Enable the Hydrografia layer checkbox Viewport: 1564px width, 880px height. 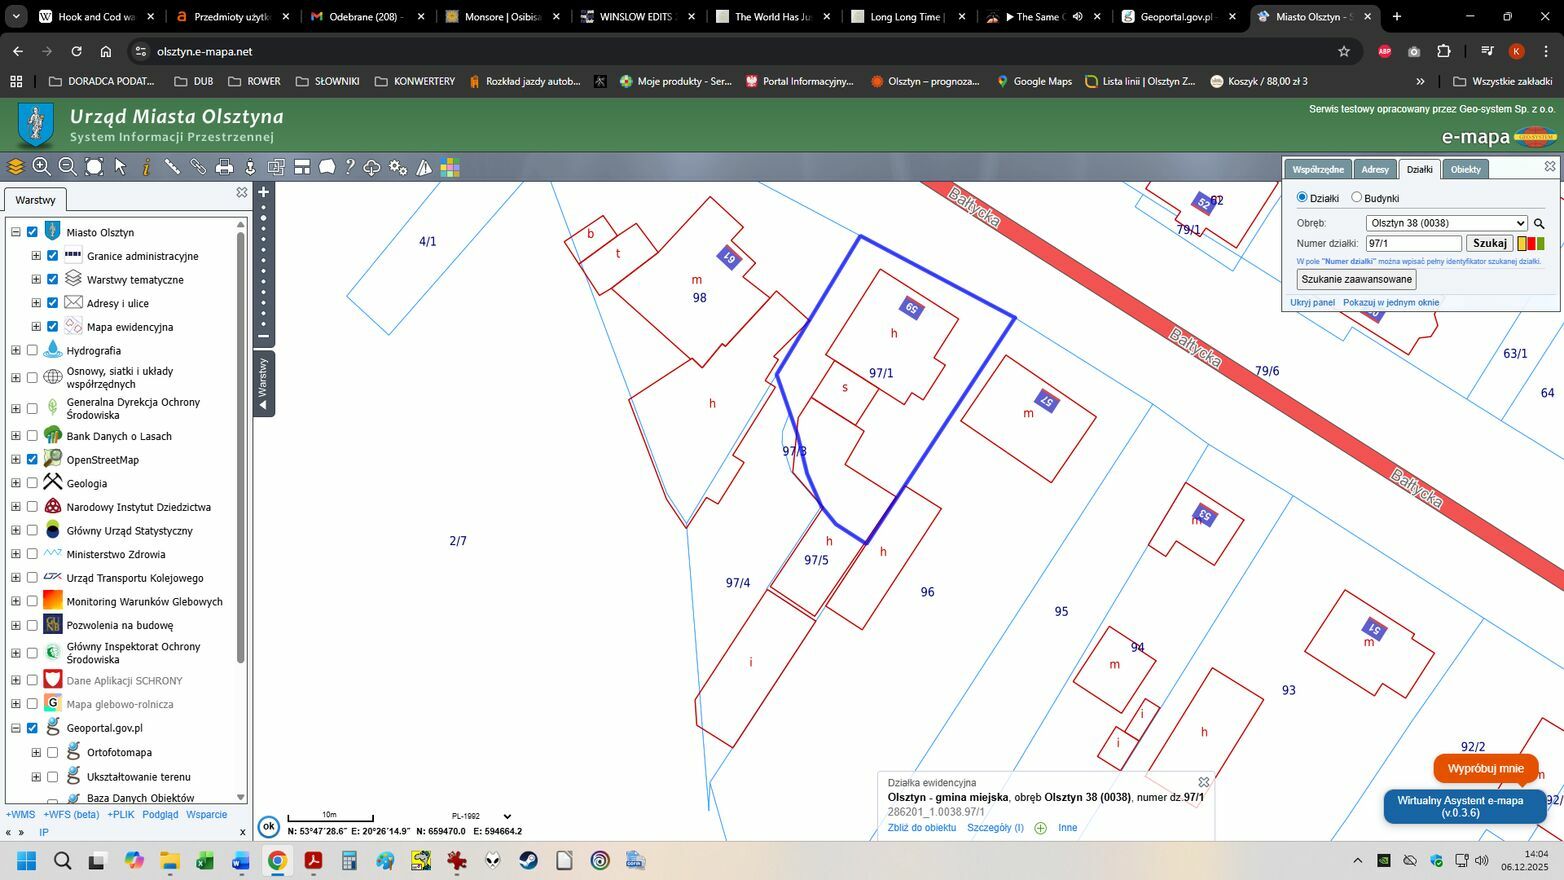32,351
